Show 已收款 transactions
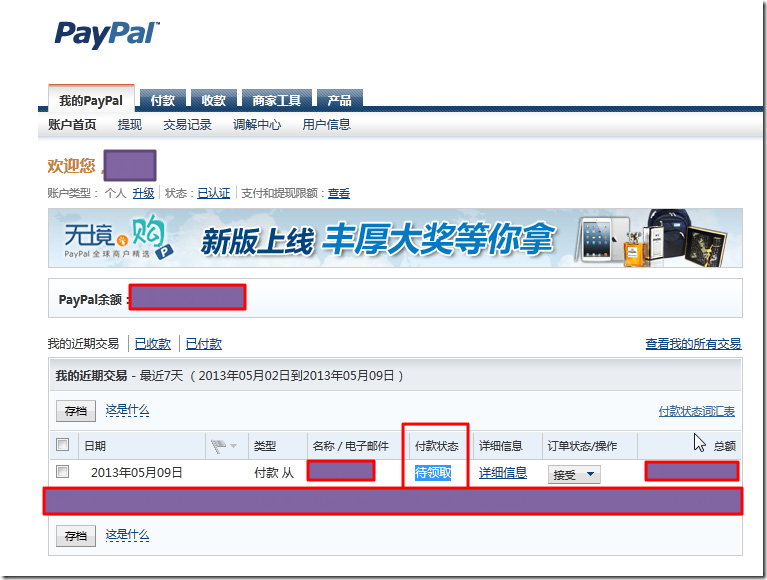The height and width of the screenshot is (580, 767). coord(153,344)
